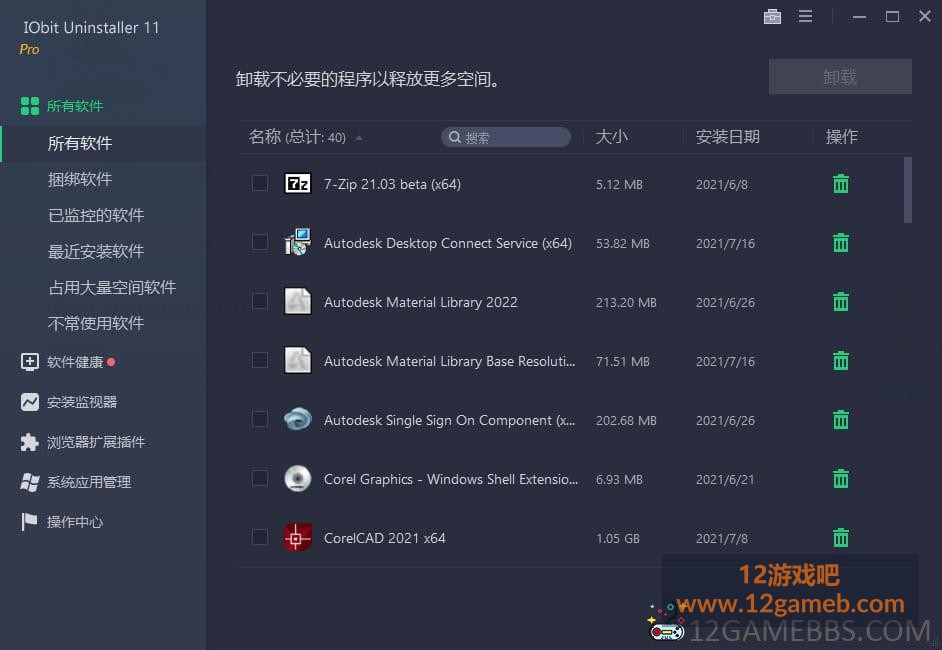Click the Autodesk Single Sign On app icon
Screen dimensions: 942x650
tap(297, 419)
